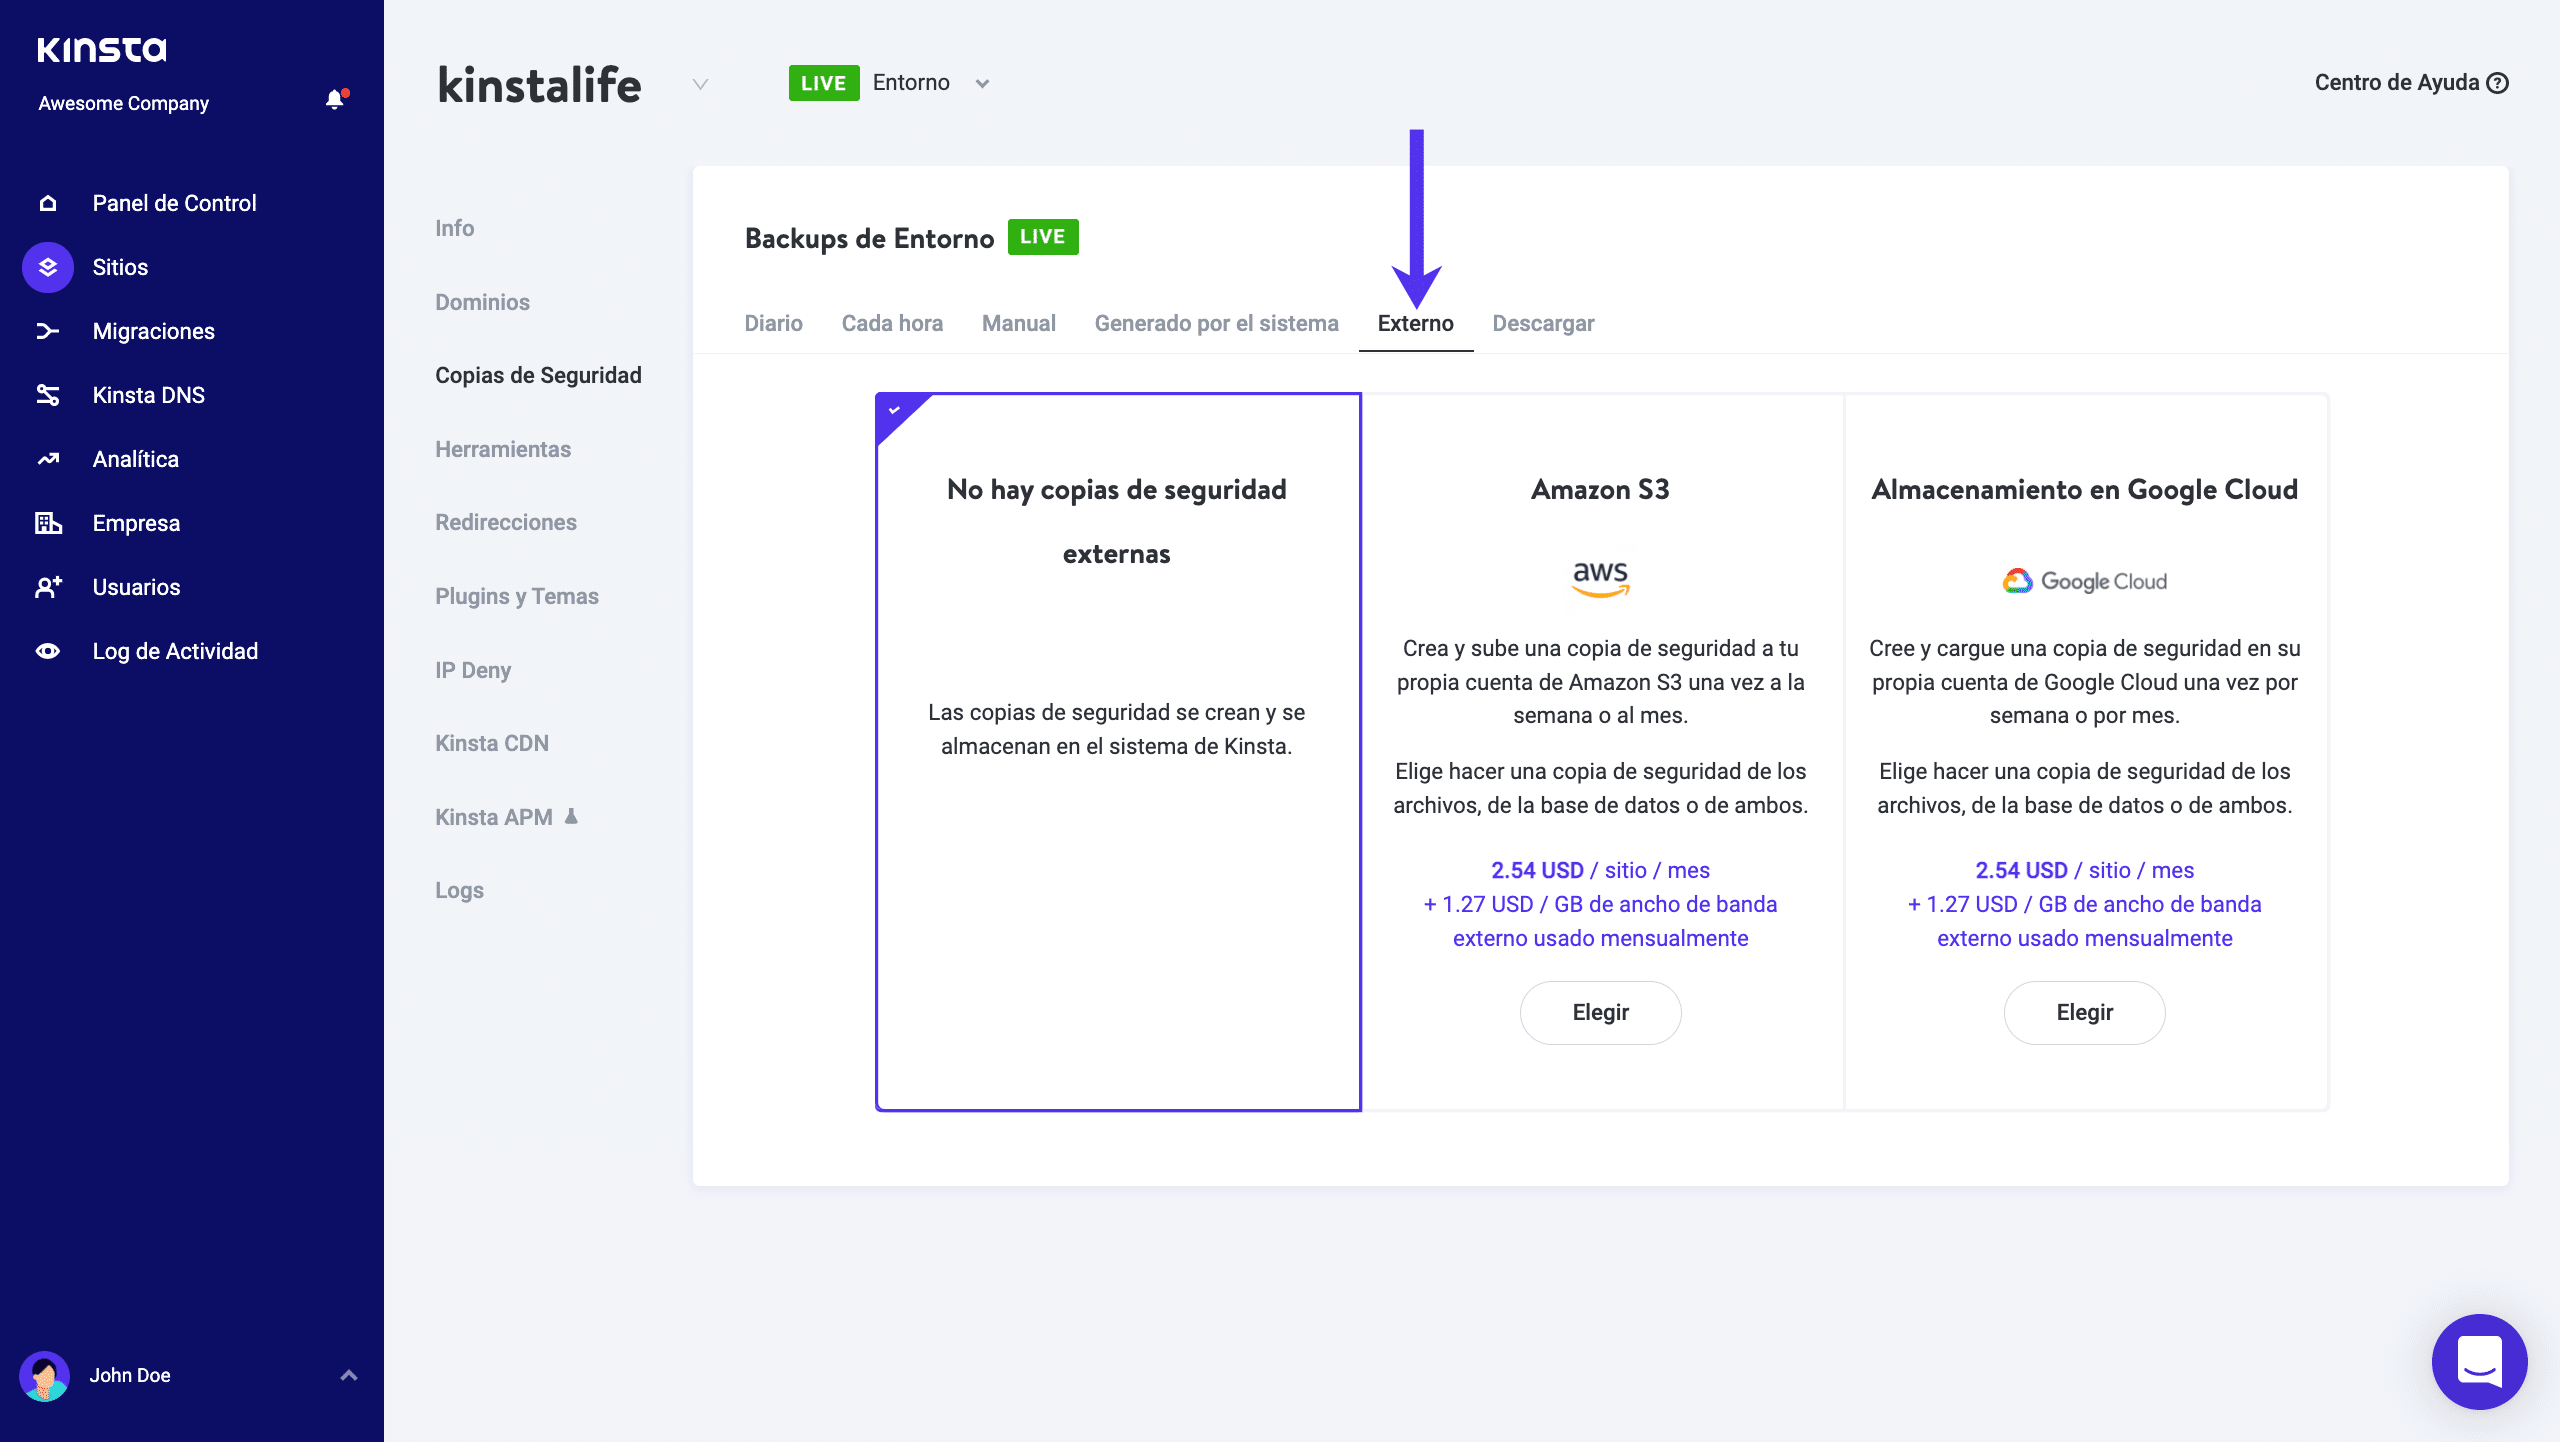The height and width of the screenshot is (1442, 2560).
Task: Open Analítica trend chart icon
Action: pyautogui.click(x=48, y=460)
